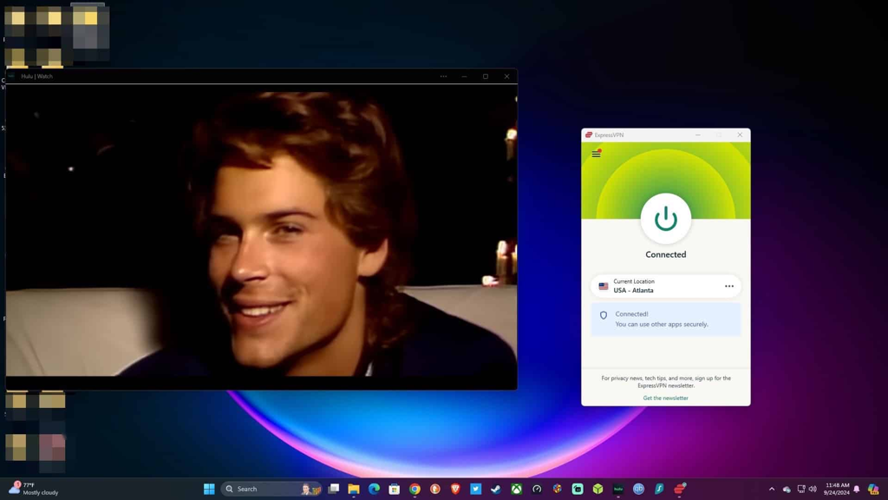Open Steam from the taskbar
Viewport: 888px width, 500px height.
(496, 489)
